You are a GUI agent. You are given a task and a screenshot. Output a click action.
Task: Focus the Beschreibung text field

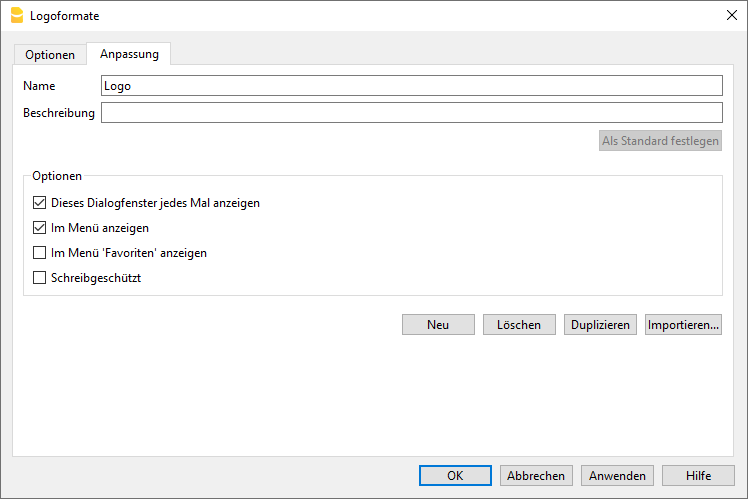click(411, 113)
